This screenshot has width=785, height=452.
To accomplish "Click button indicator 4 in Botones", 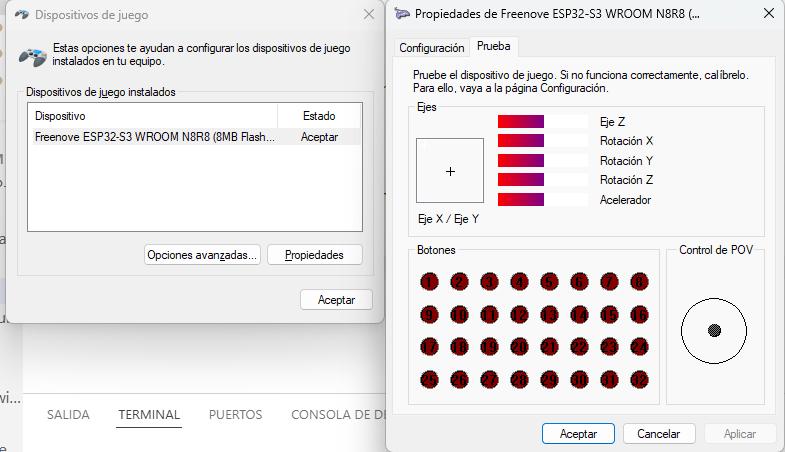I will (x=519, y=282).
